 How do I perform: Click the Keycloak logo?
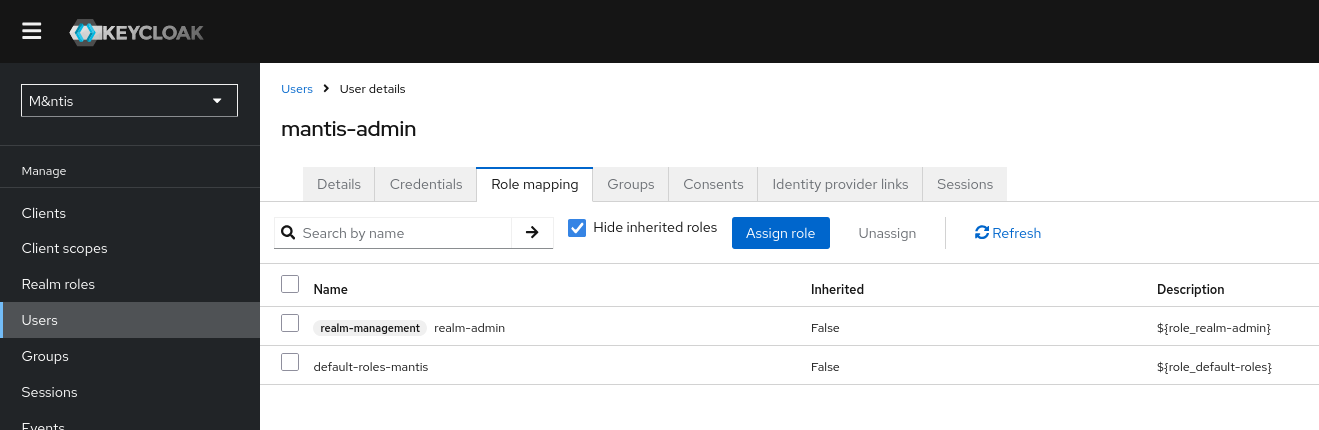[136, 32]
